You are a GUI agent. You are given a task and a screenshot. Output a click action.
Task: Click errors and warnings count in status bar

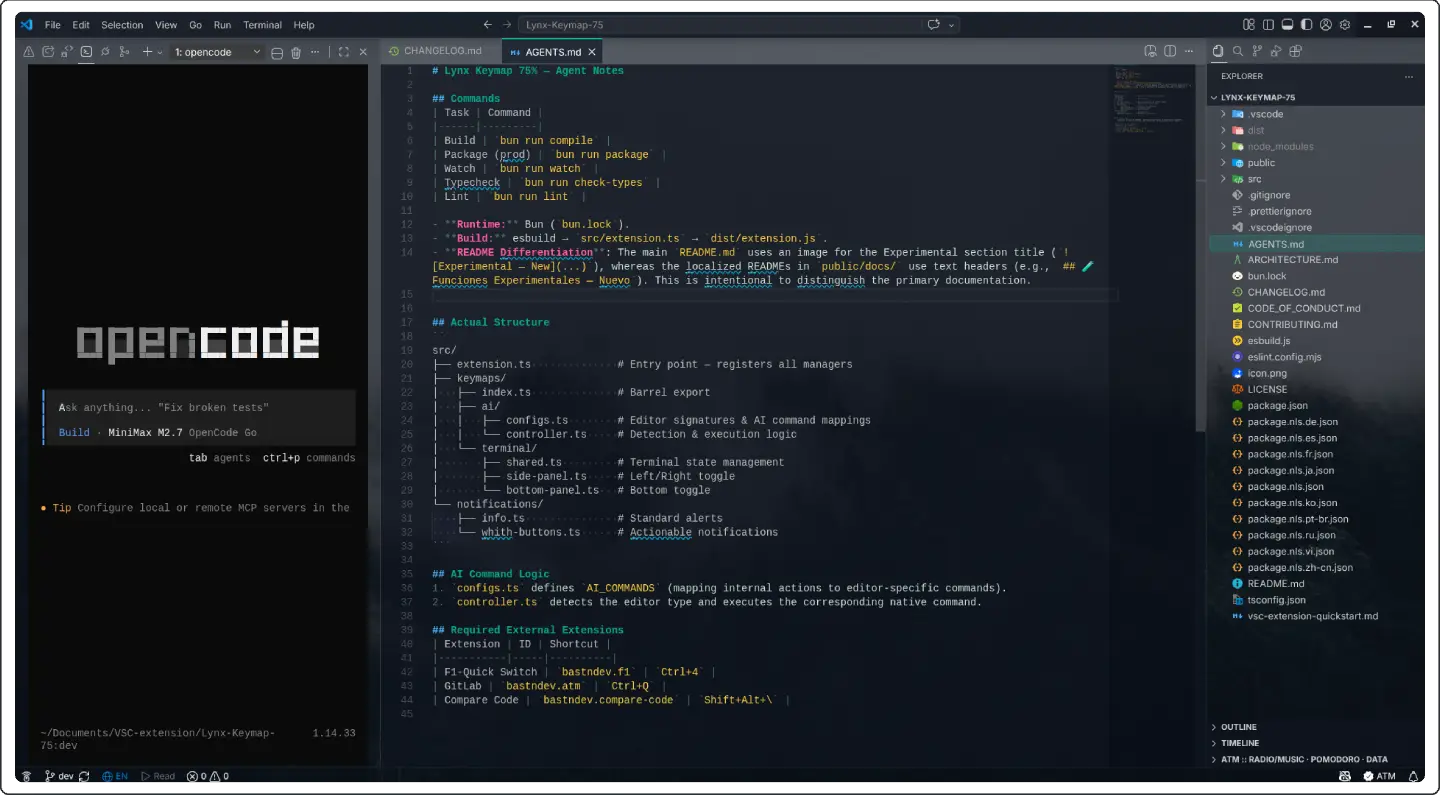pyautogui.click(x=208, y=776)
